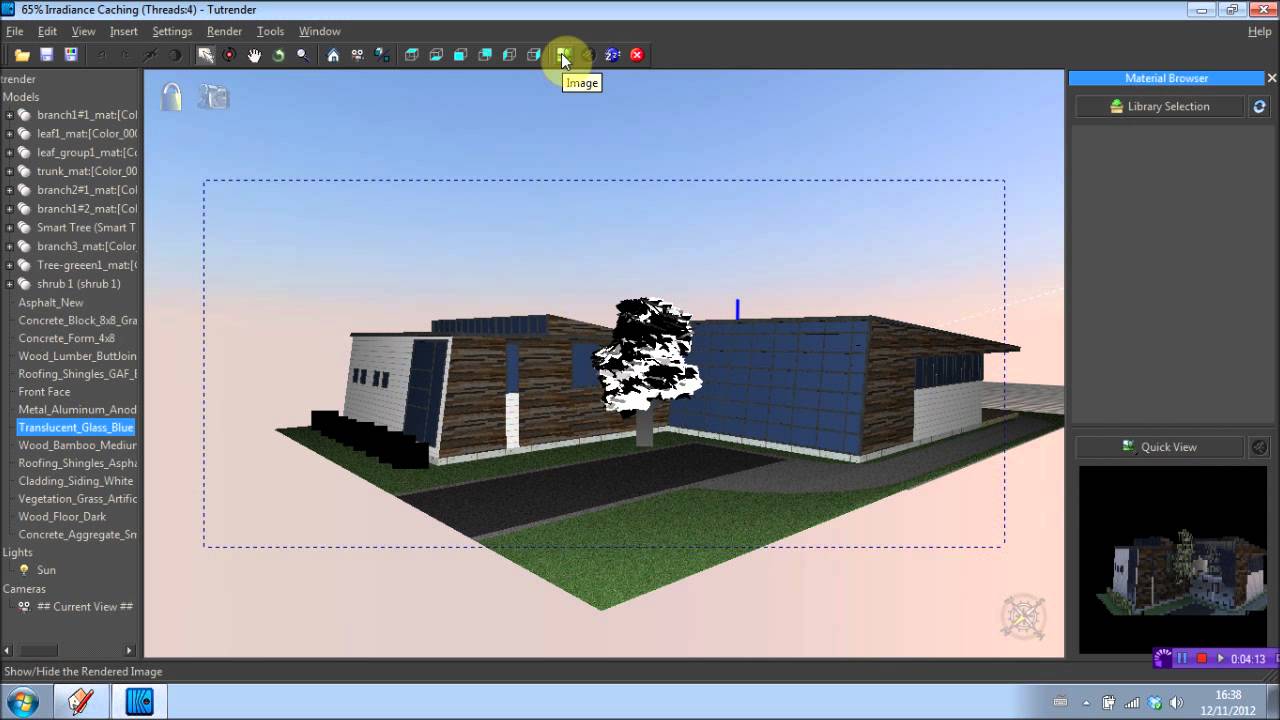Click the Save image icon in toolbar
This screenshot has height=720, width=1280.
pos(71,55)
